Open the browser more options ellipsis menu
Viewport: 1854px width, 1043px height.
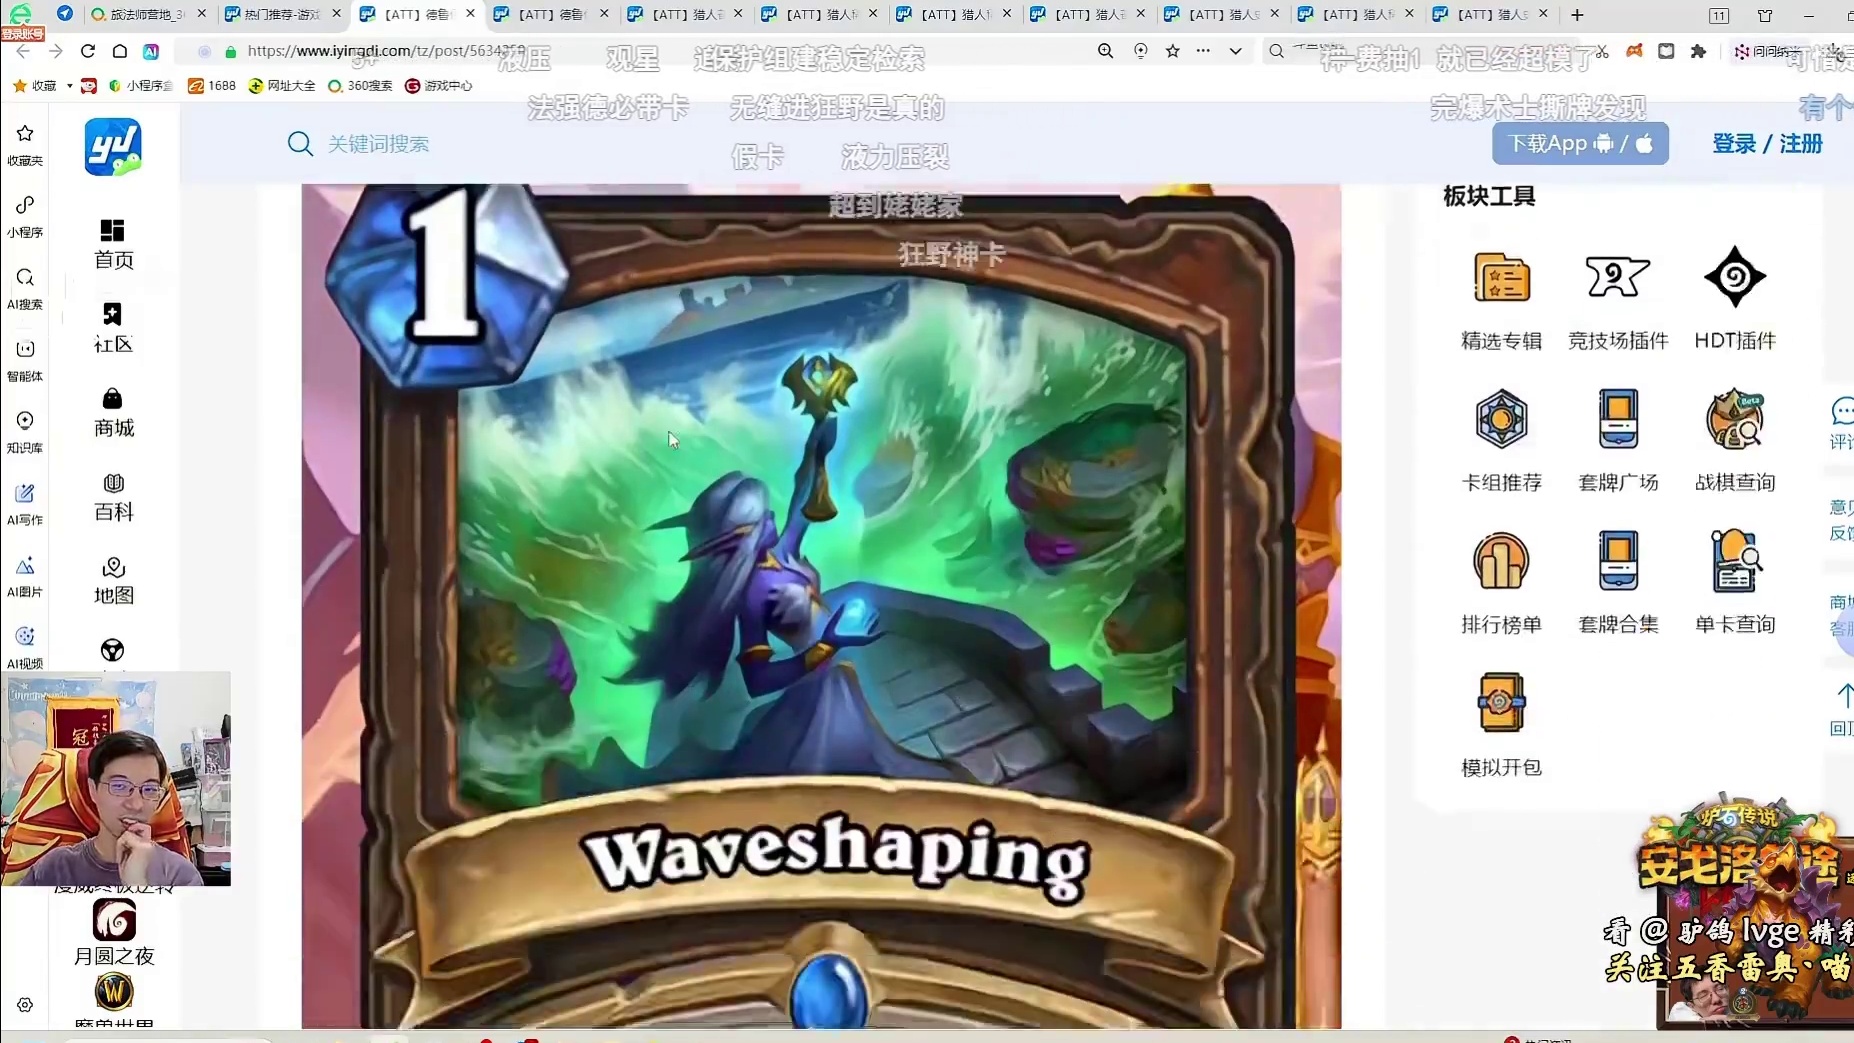pos(1203,51)
